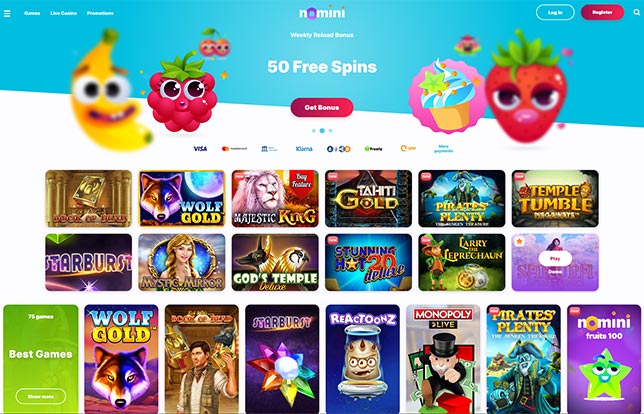Go to third carousel slide dot
The image size is (644, 414).
point(331,131)
